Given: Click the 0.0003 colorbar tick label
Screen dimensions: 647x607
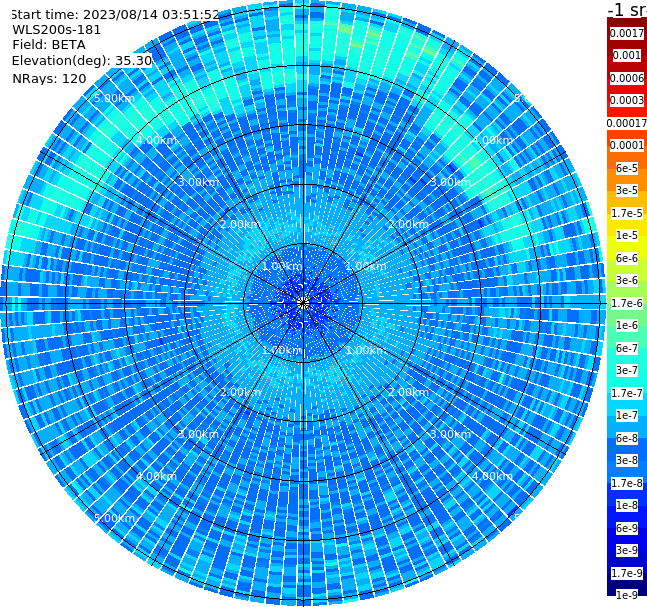Looking at the screenshot, I should (627, 100).
